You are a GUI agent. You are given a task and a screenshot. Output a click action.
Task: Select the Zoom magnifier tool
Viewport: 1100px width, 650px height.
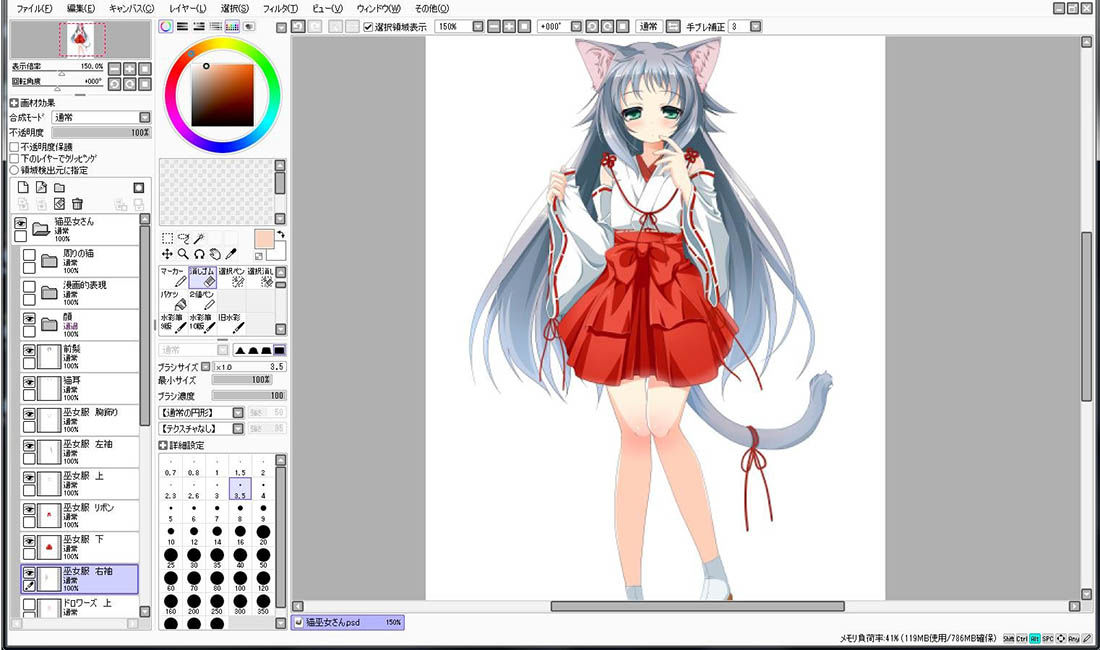183,254
